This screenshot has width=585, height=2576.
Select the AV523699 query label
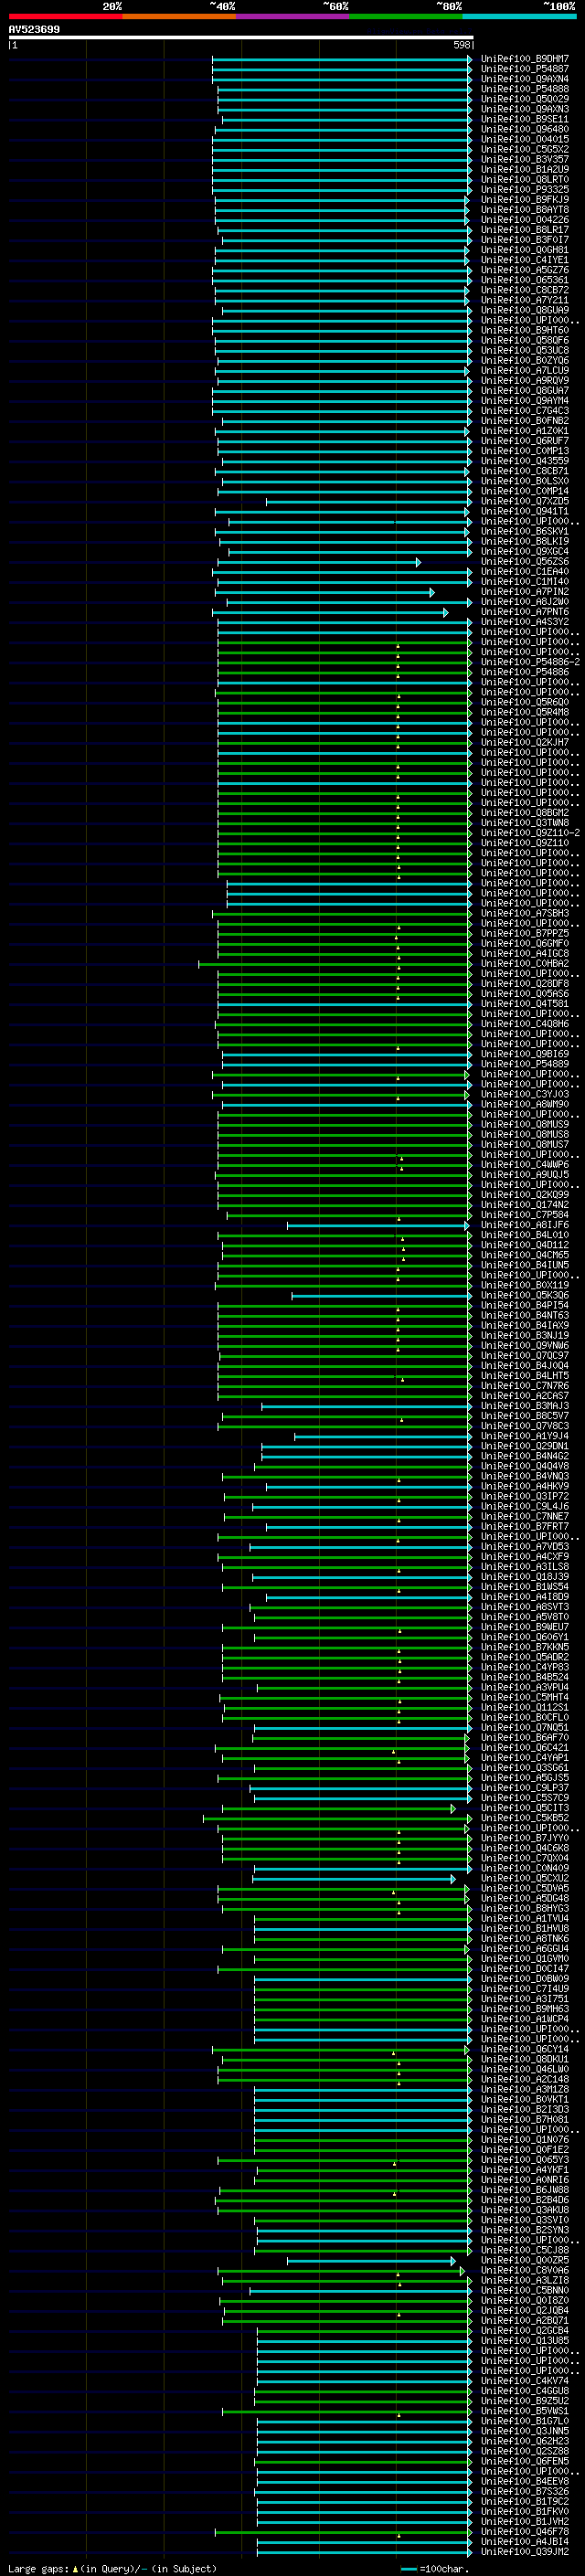coord(34,30)
